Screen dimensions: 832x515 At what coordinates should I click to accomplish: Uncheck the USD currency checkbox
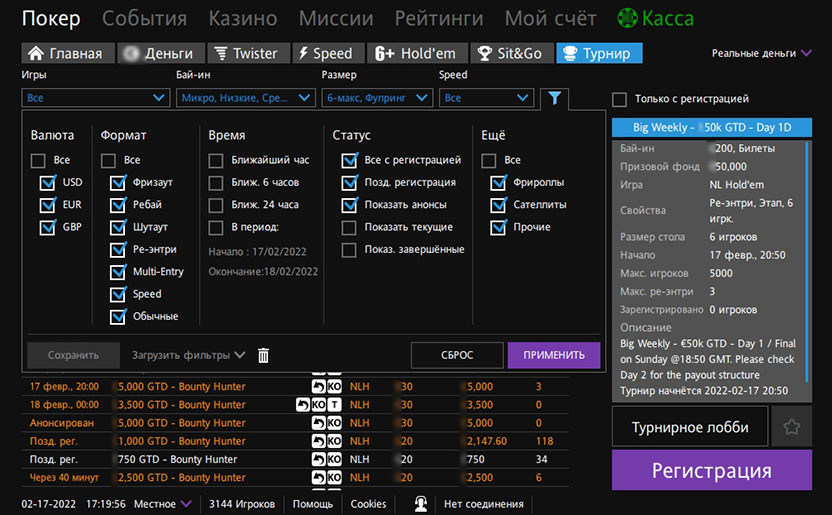tap(47, 183)
